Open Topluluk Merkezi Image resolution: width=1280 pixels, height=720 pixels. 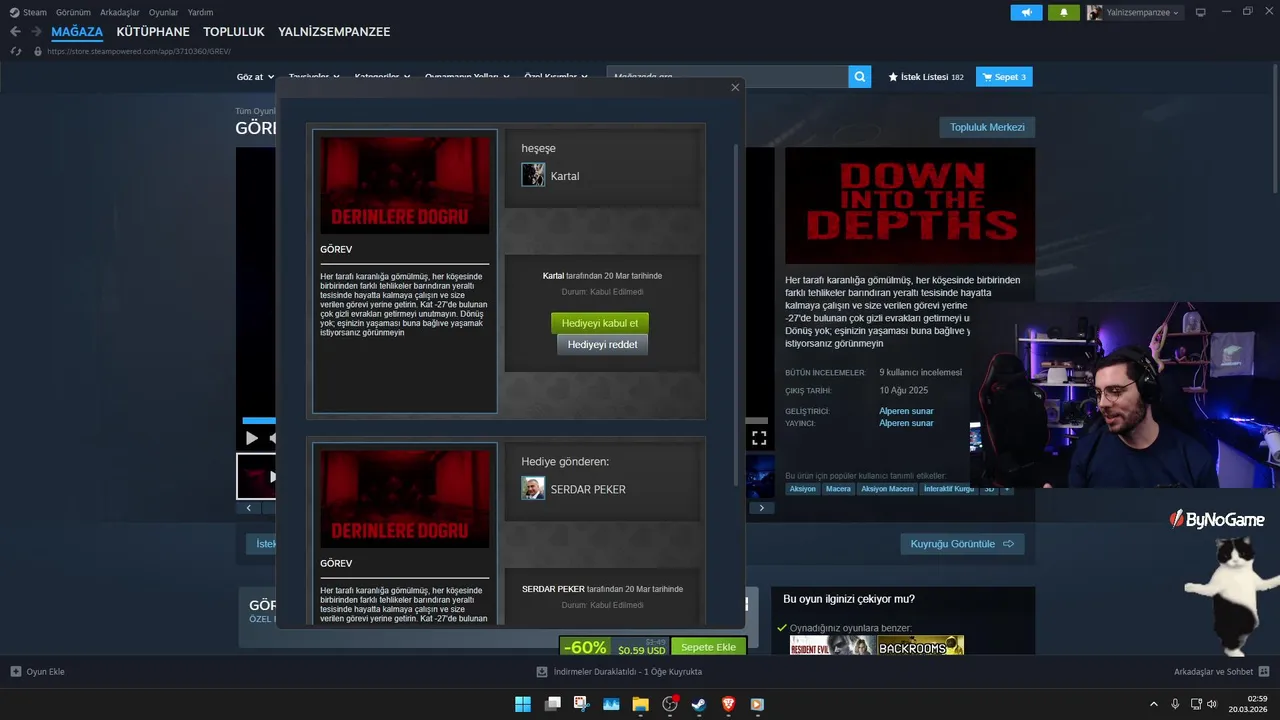(x=987, y=127)
